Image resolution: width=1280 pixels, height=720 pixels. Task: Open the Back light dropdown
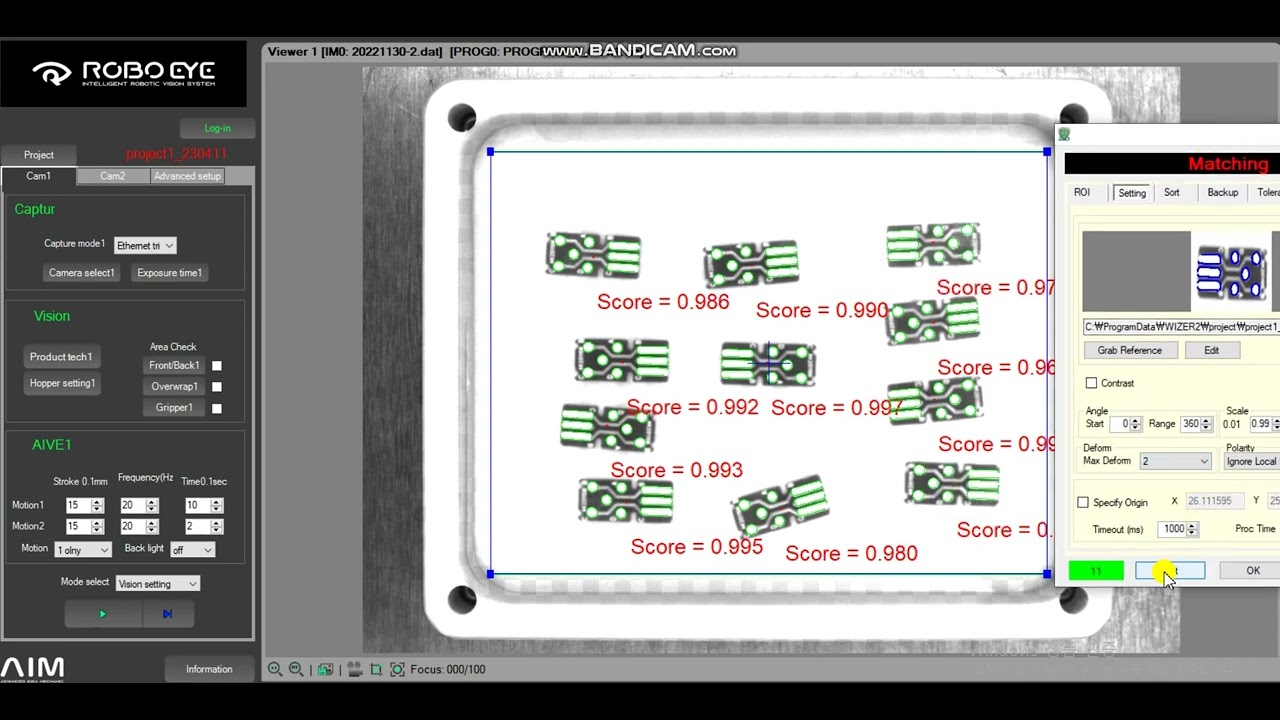coord(192,550)
